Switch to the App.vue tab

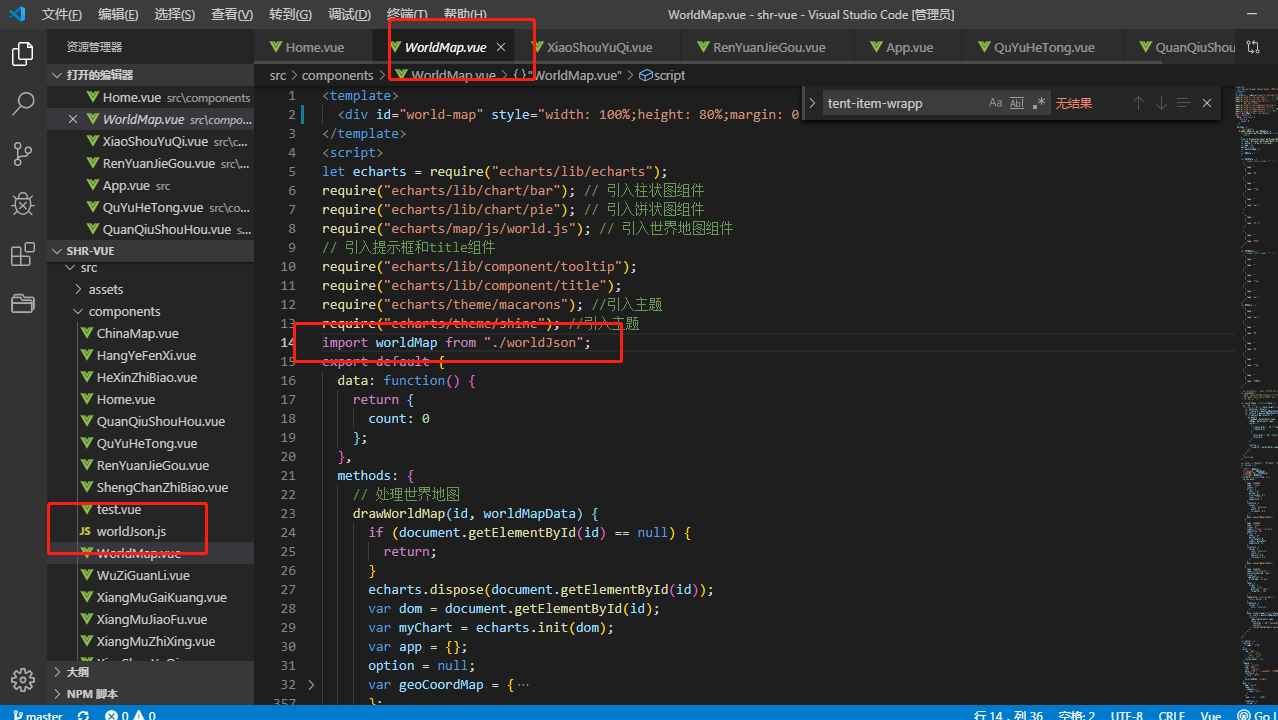coord(909,47)
